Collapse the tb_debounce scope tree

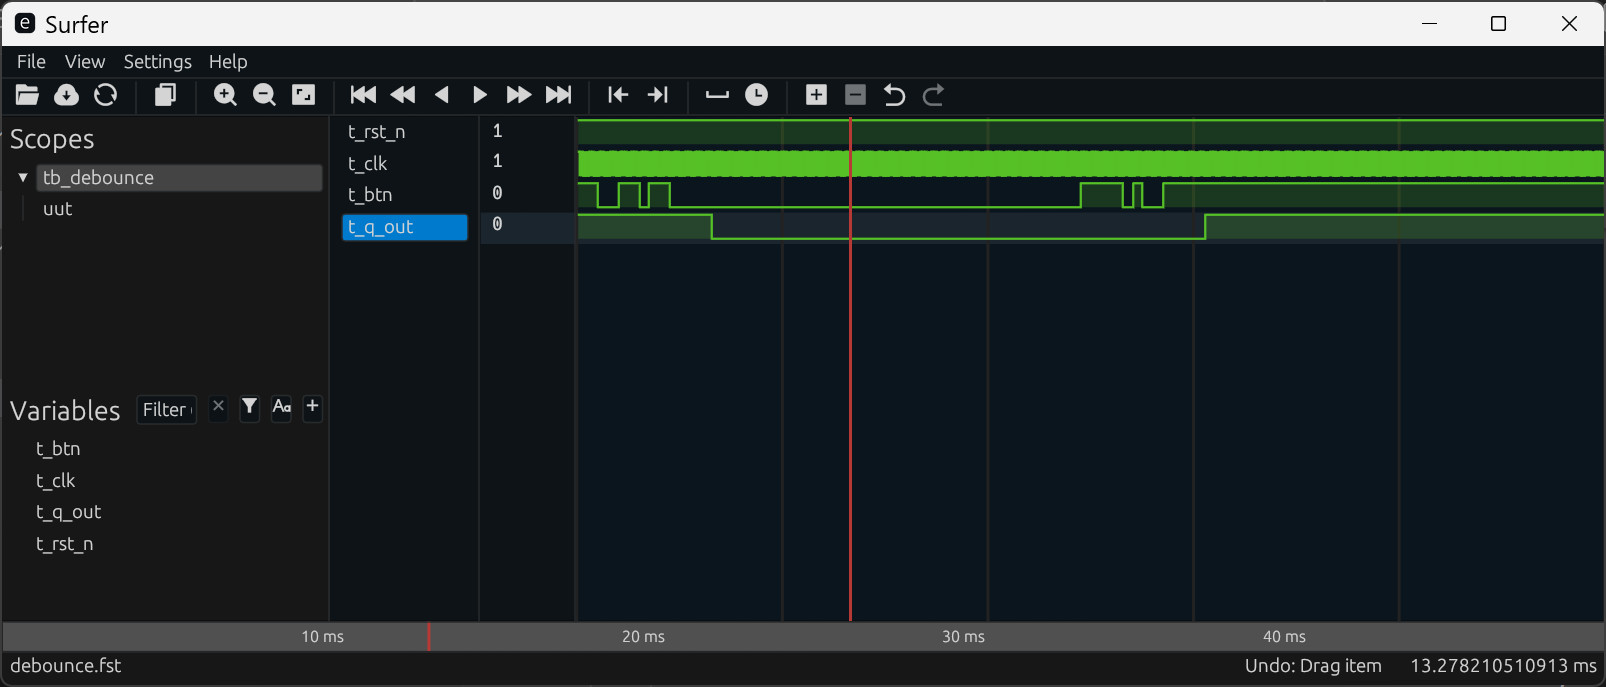23,178
